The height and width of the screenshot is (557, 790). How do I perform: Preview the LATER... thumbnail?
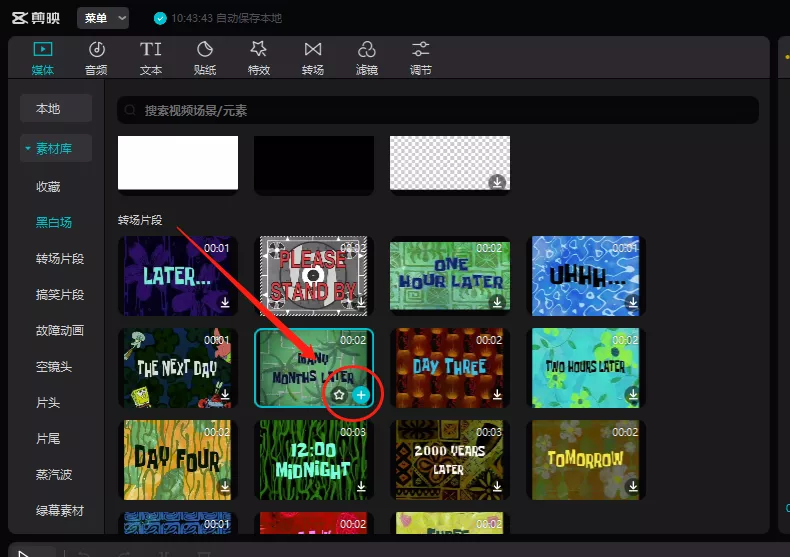tap(178, 276)
